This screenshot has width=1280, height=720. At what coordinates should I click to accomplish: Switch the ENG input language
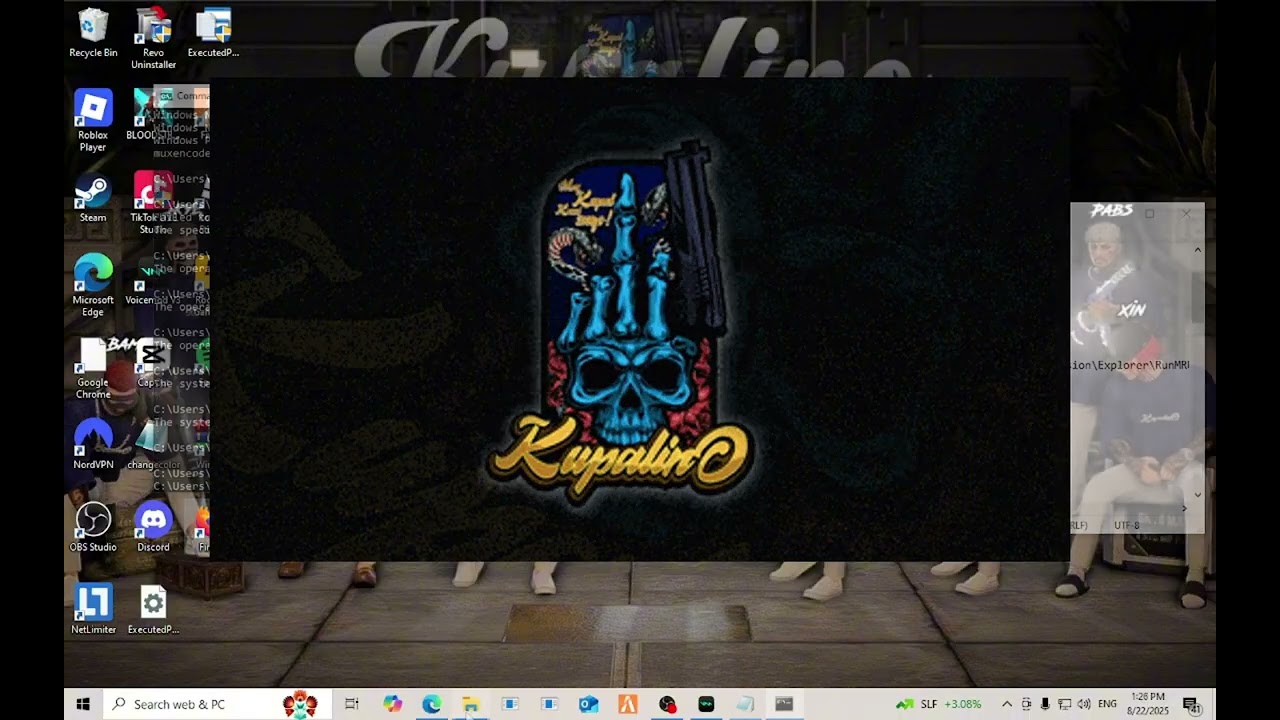click(x=1107, y=704)
